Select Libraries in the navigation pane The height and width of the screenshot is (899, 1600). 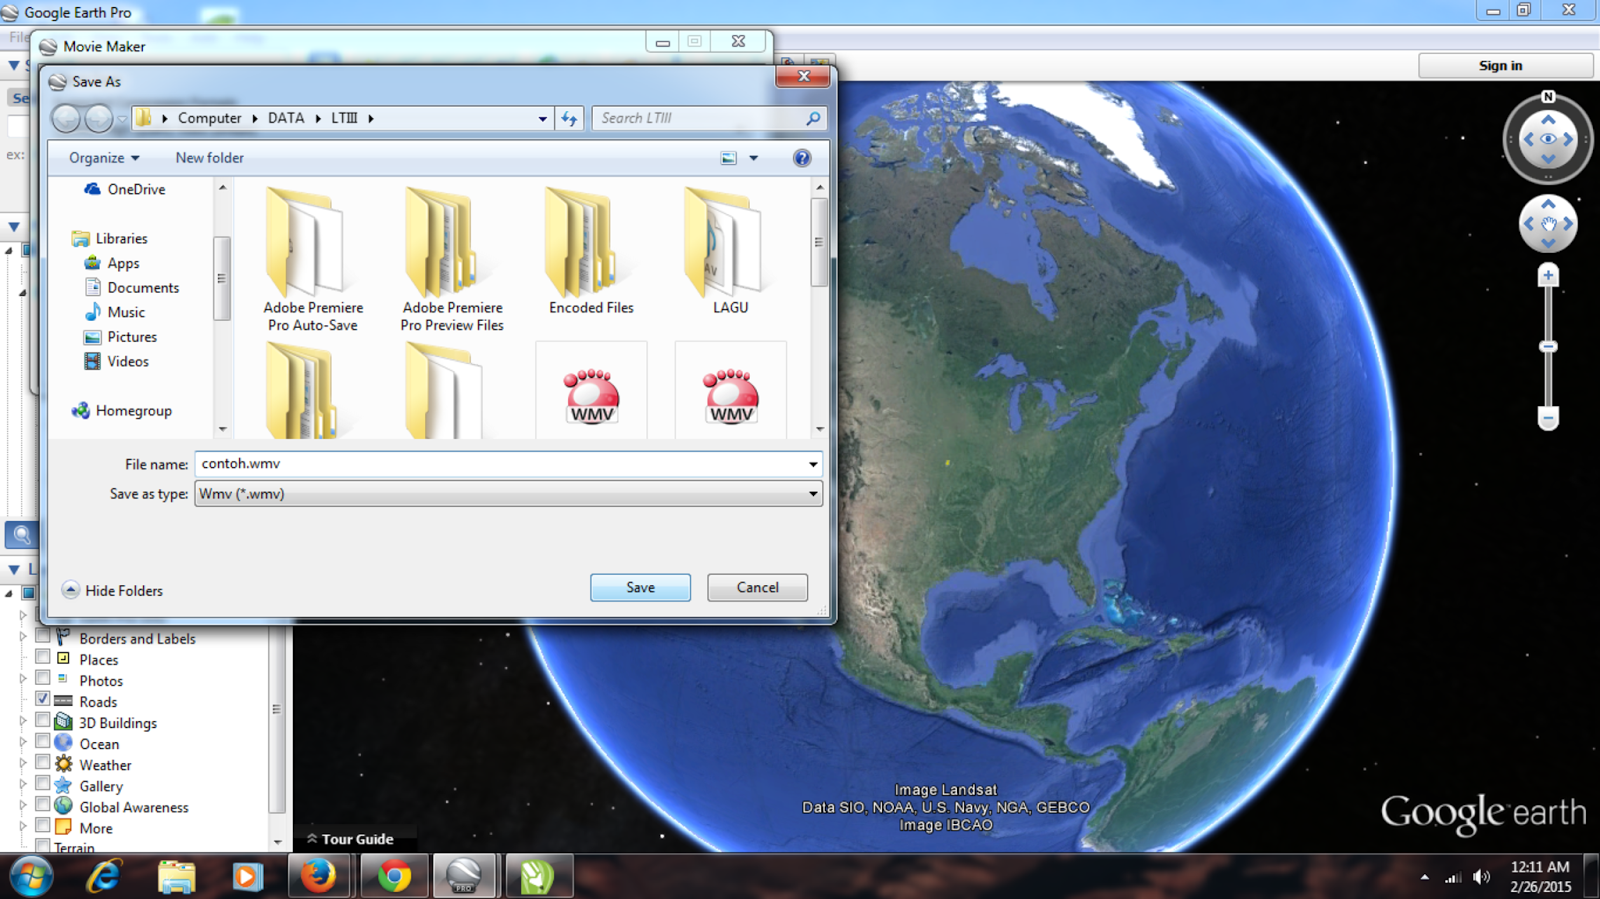pos(110,238)
